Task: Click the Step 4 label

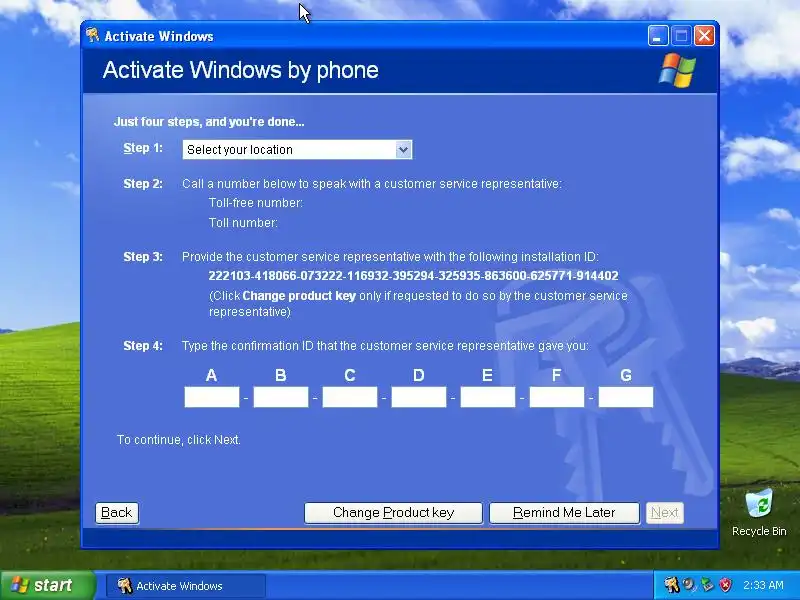Action: [143, 346]
